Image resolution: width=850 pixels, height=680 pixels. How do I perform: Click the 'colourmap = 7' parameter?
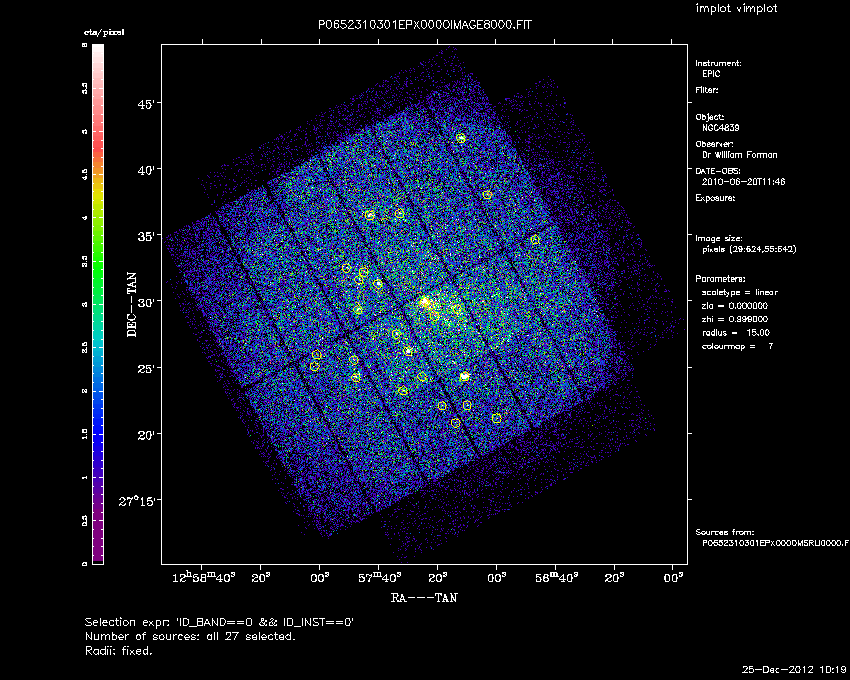coord(737,347)
